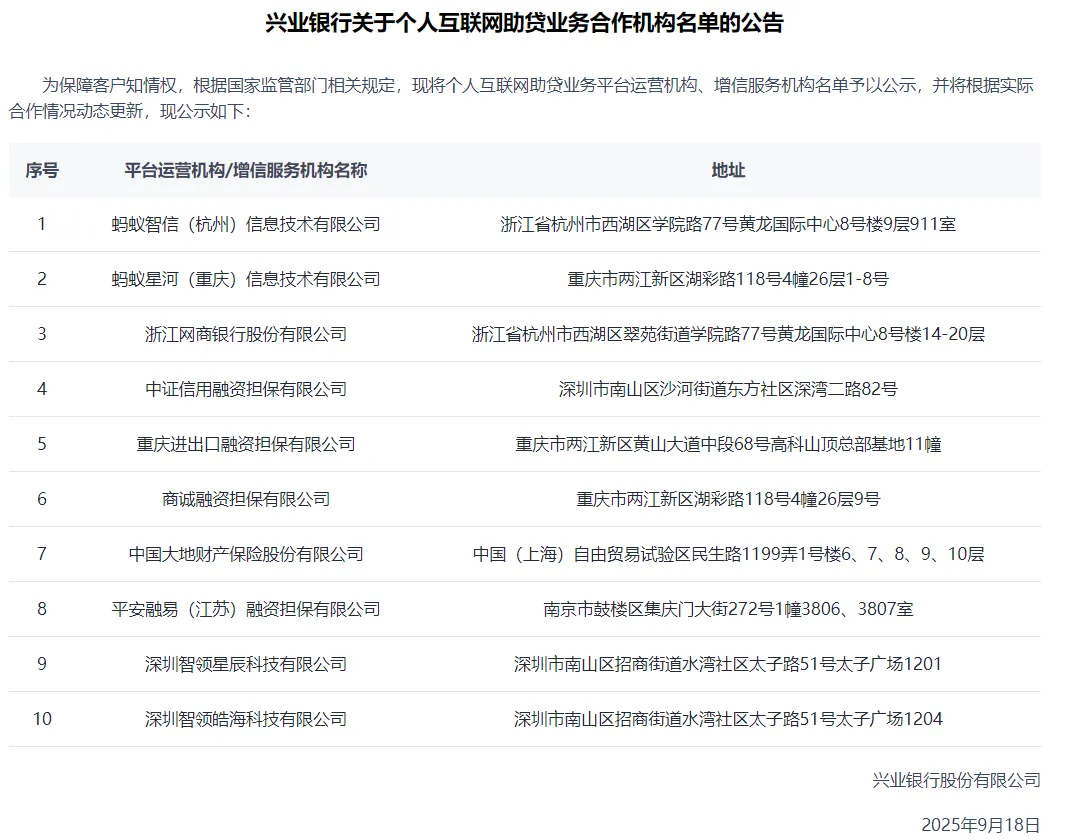Select company name '中证信用融资担保有限公司'
Screen dimensions: 1071x840
click(246, 389)
